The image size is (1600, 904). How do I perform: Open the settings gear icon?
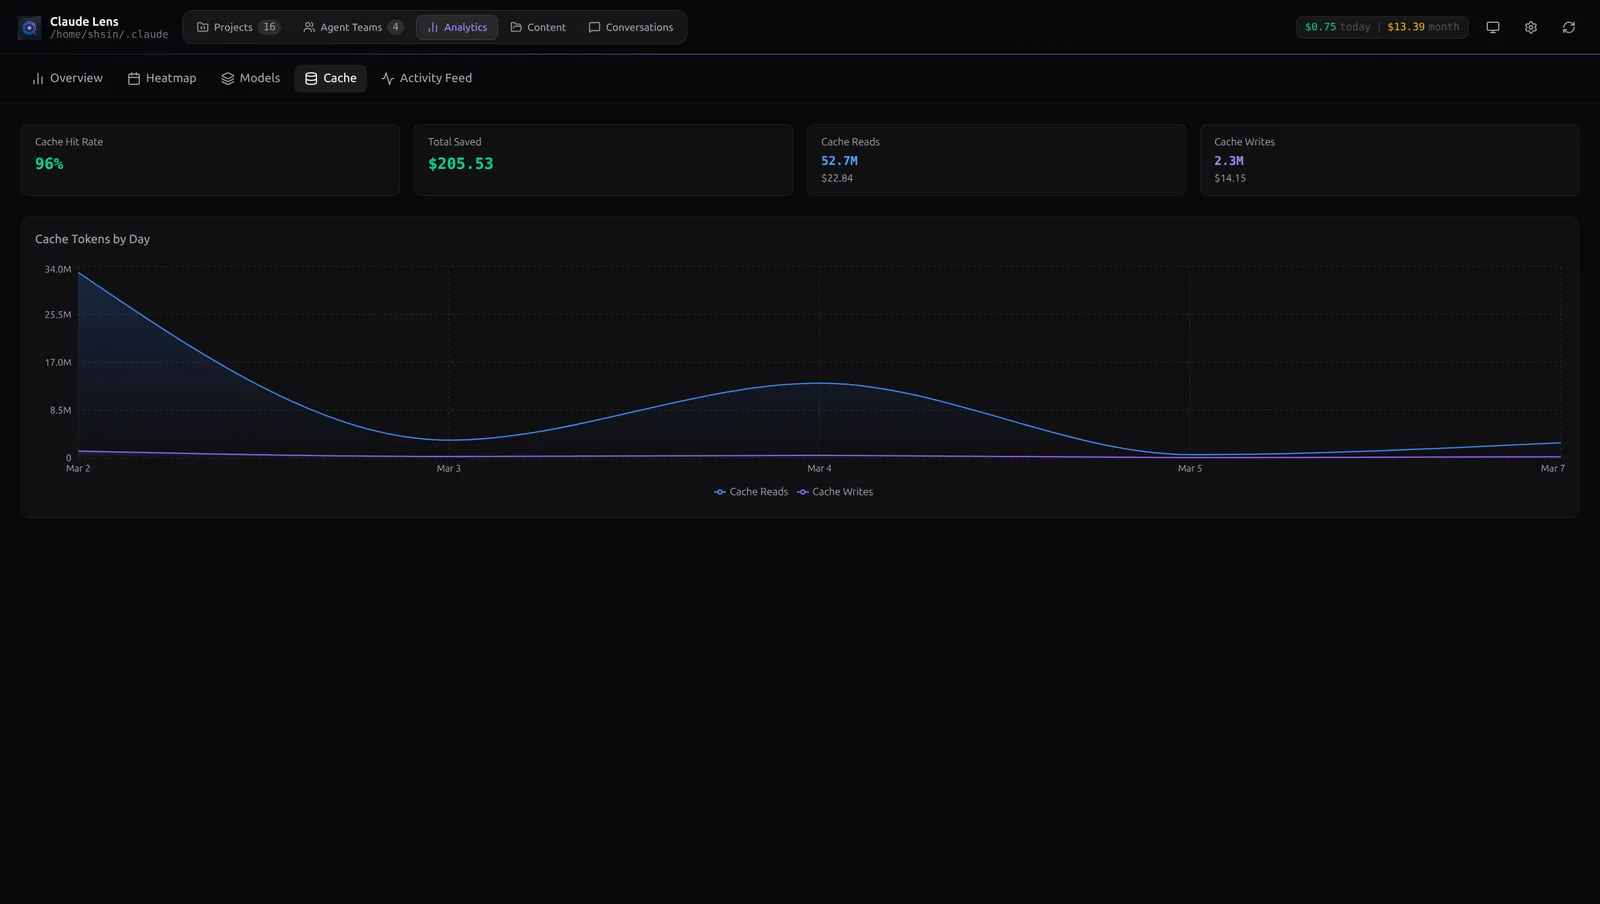point(1530,27)
